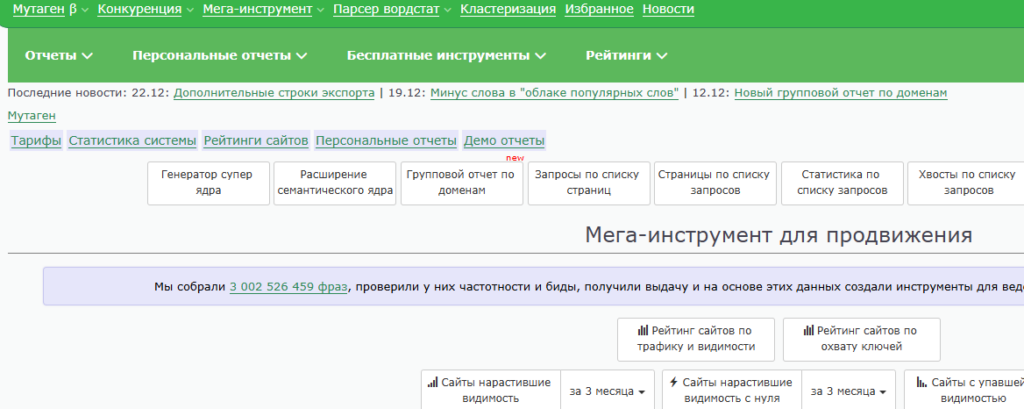Open period dropdown for Сайты нарастившие видимость
Viewport: 1024px width, 409px height.
[x=608, y=391]
